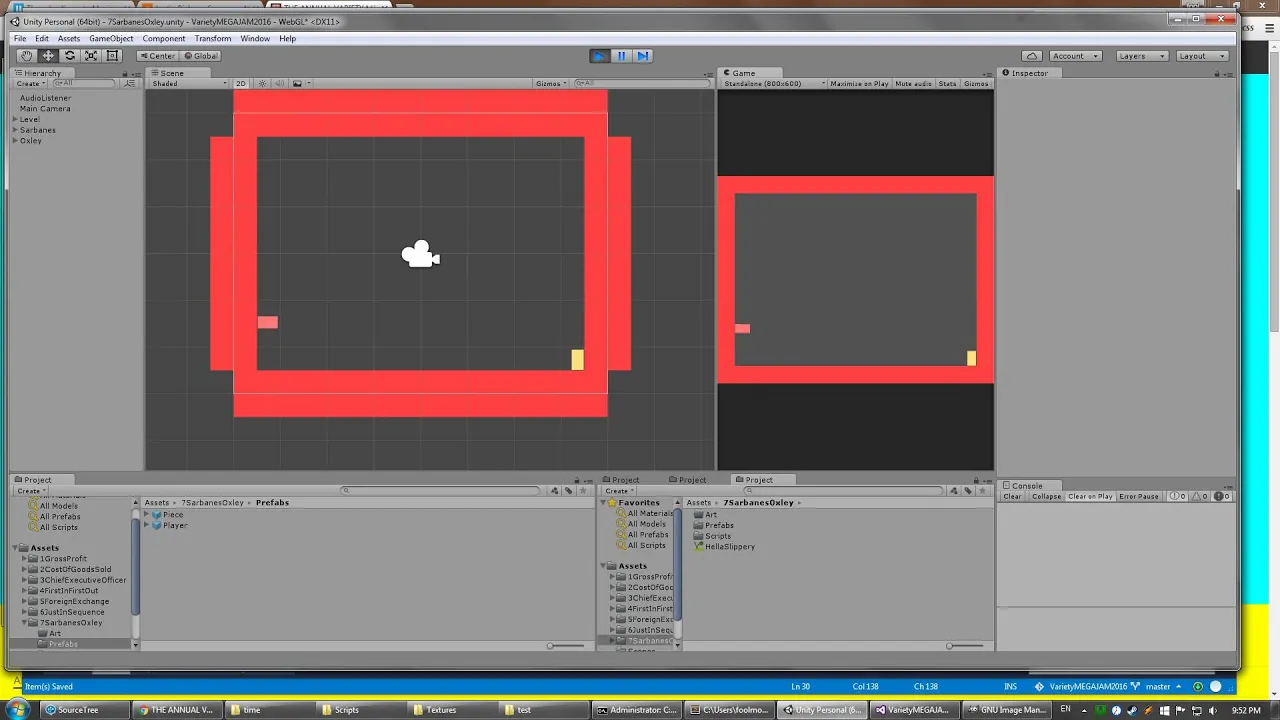Select the Rect transform tool
Viewport: 1280px width, 720px height.
click(112, 56)
